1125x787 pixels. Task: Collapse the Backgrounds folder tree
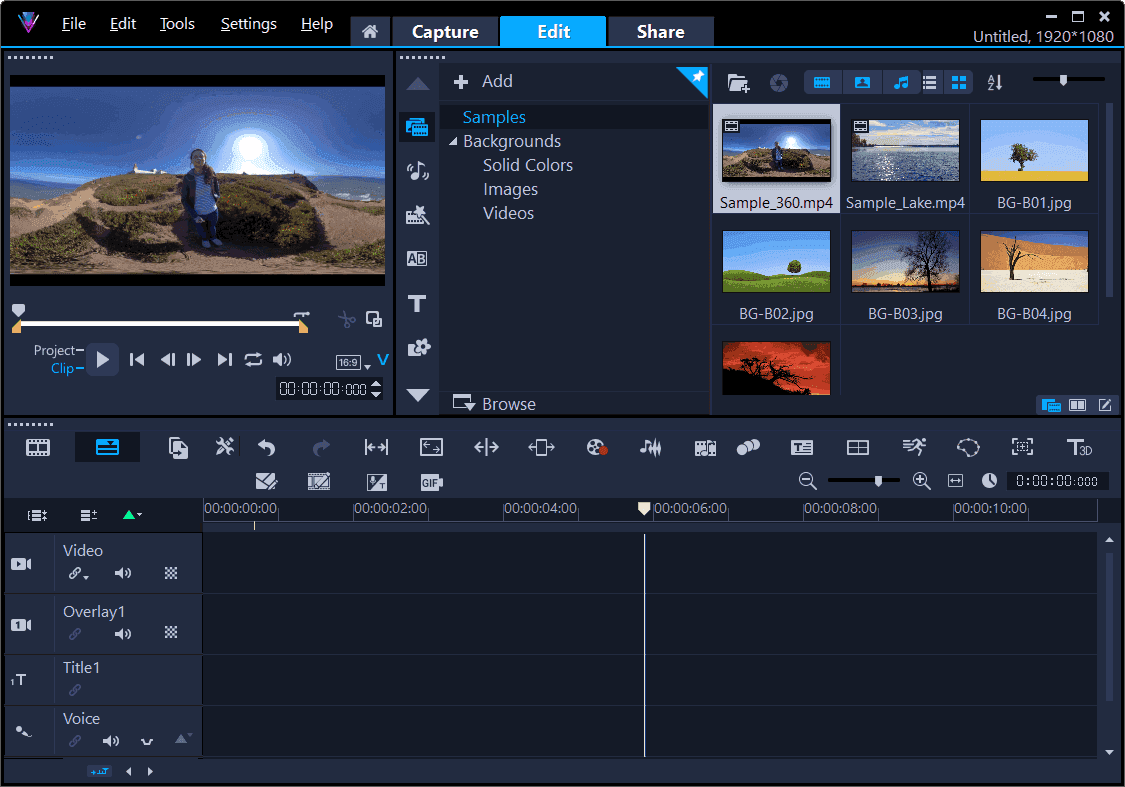(x=453, y=141)
